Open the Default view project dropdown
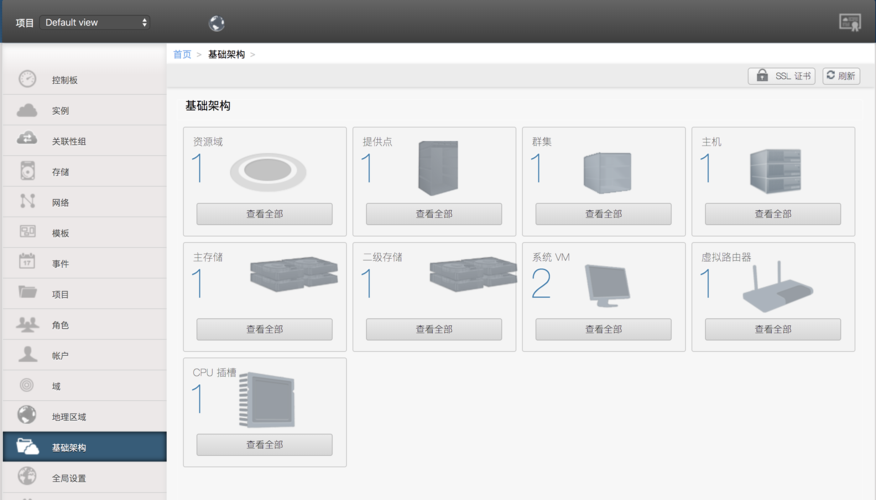876x500 pixels. (95, 22)
